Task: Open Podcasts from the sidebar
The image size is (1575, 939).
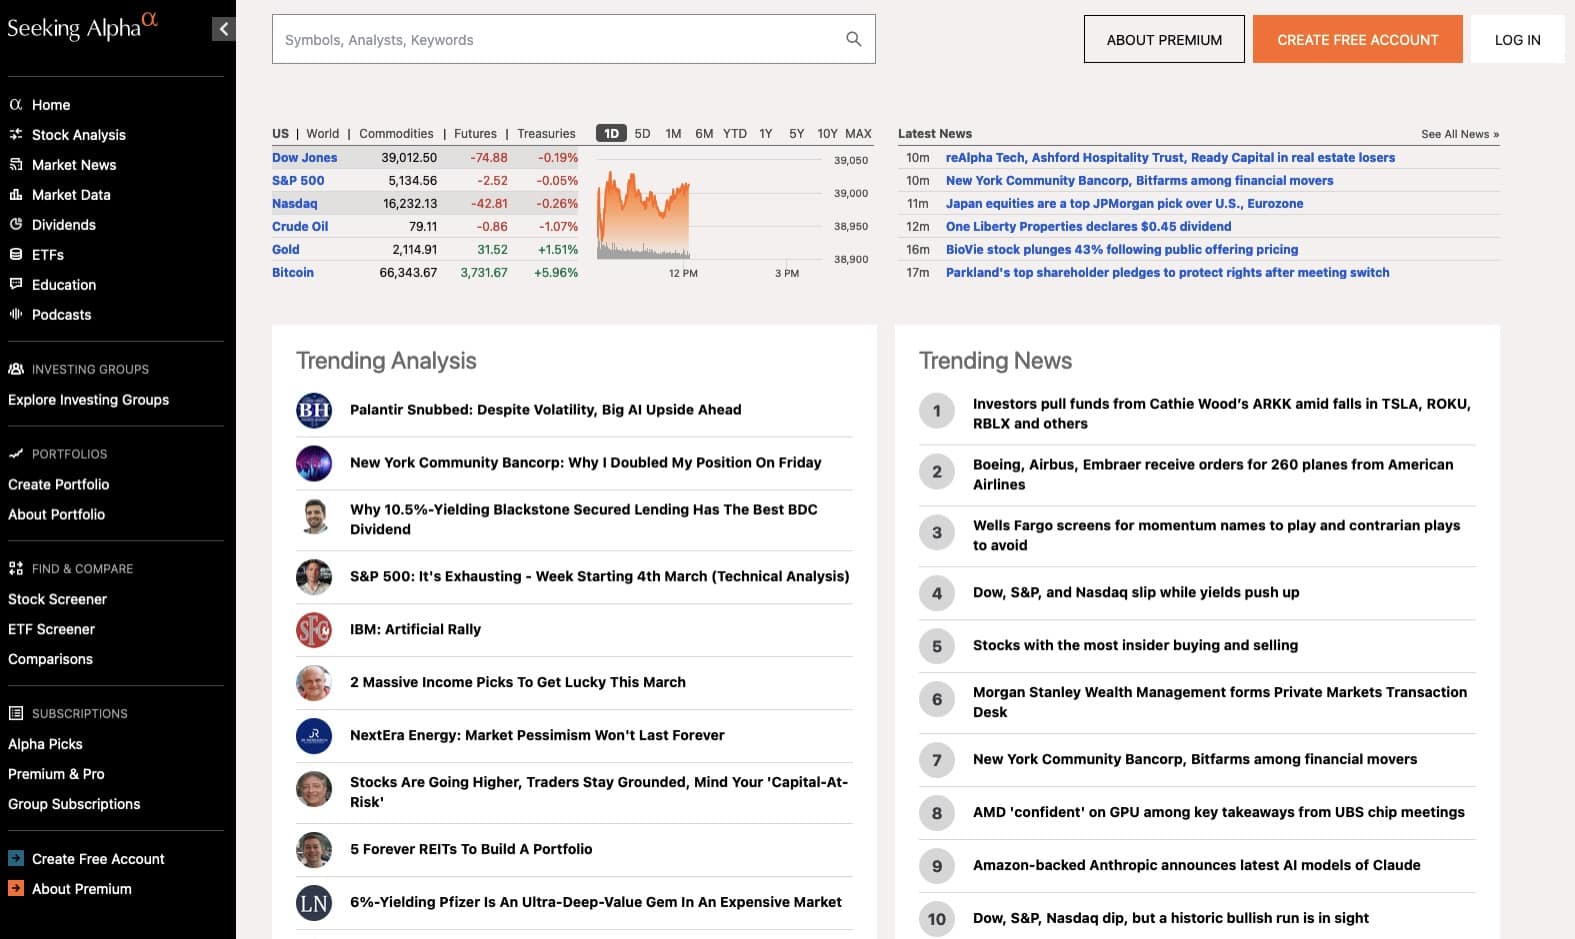Action: click(x=61, y=315)
